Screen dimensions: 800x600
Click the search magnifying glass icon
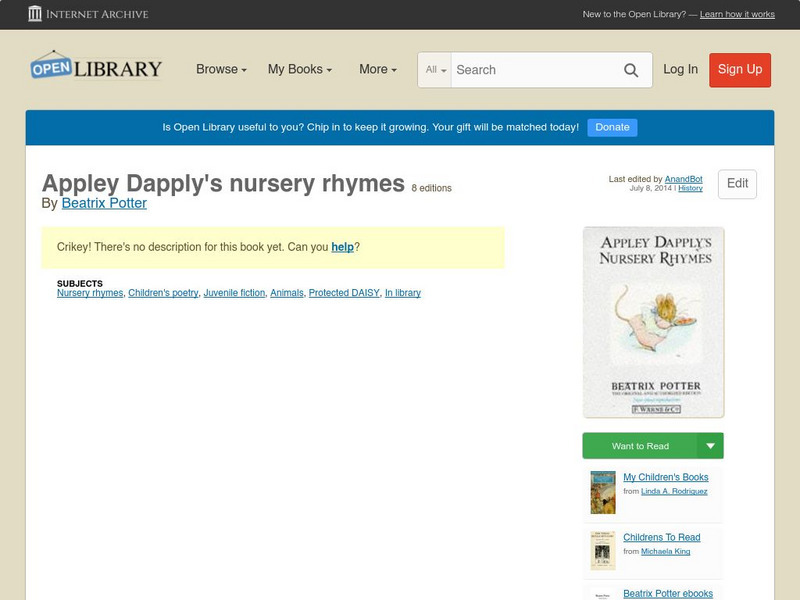(x=631, y=70)
